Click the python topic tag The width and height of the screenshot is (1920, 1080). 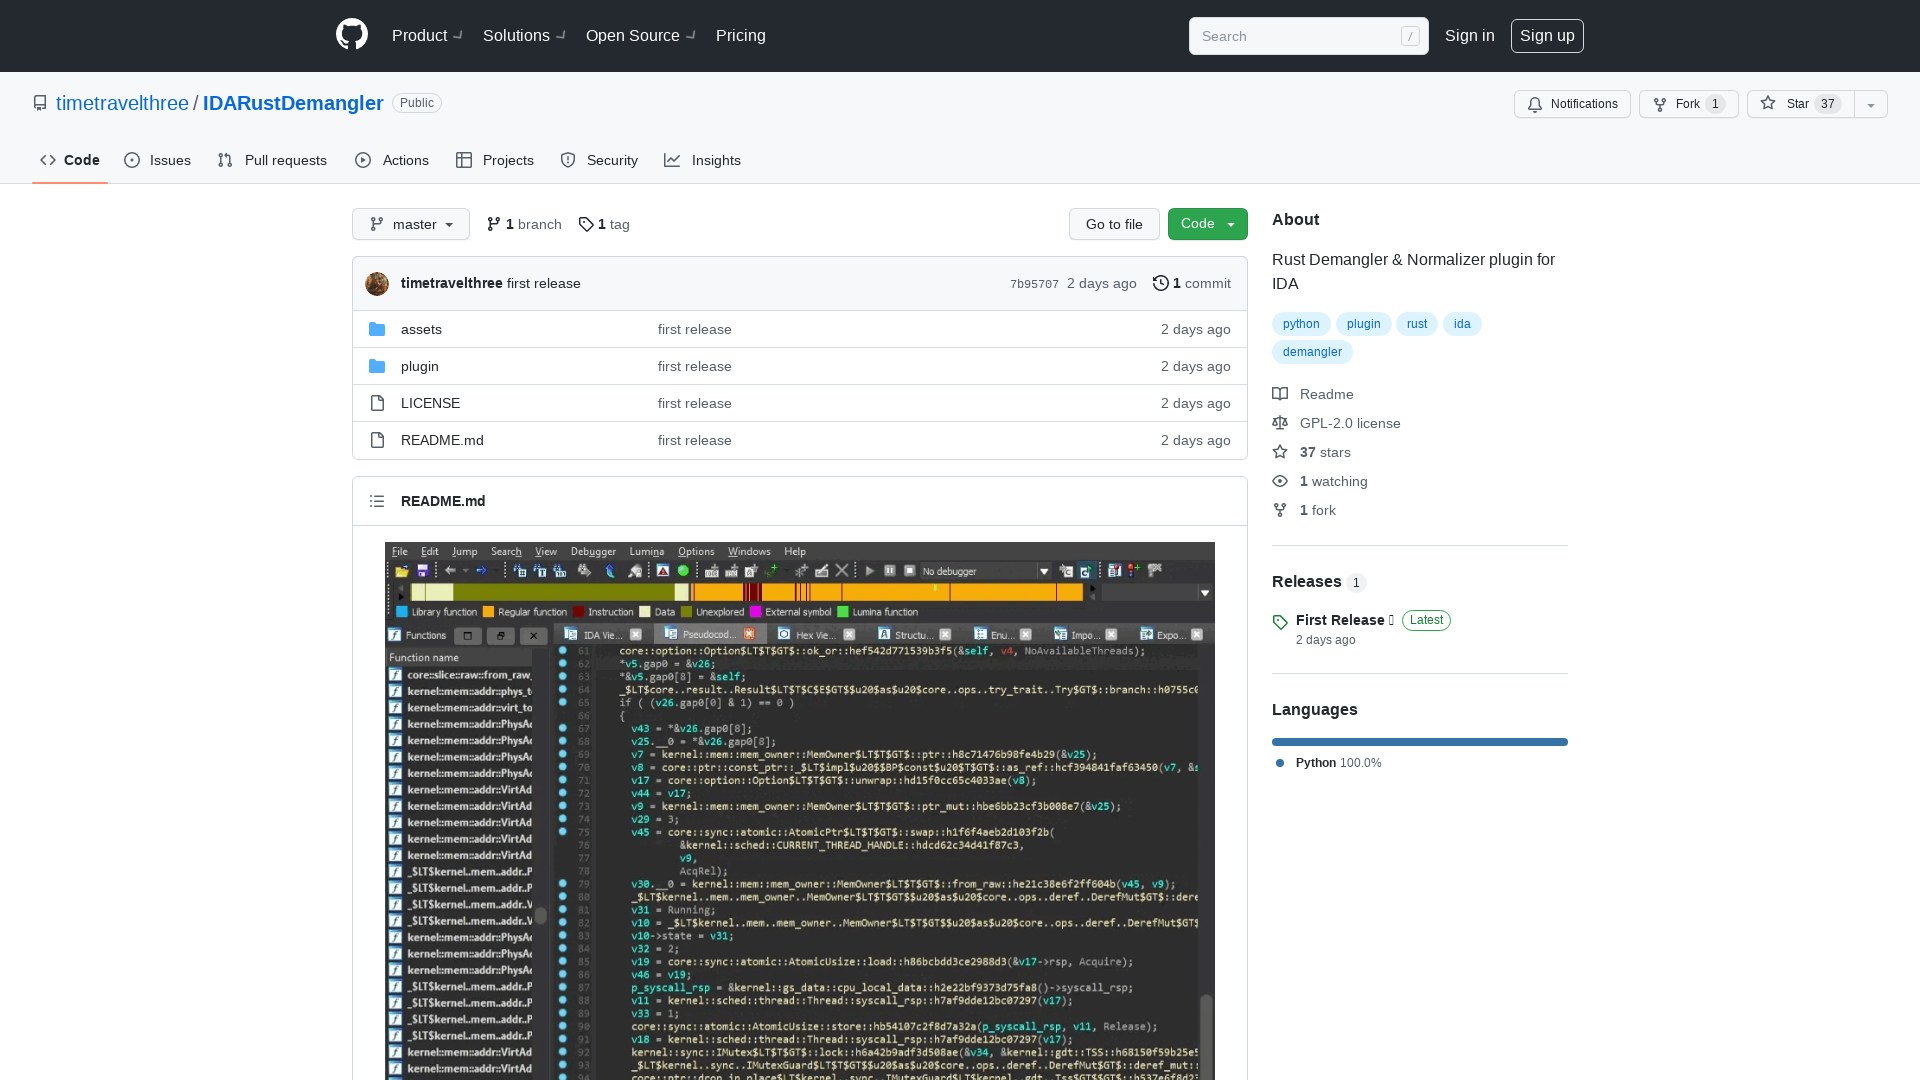[1301, 324]
